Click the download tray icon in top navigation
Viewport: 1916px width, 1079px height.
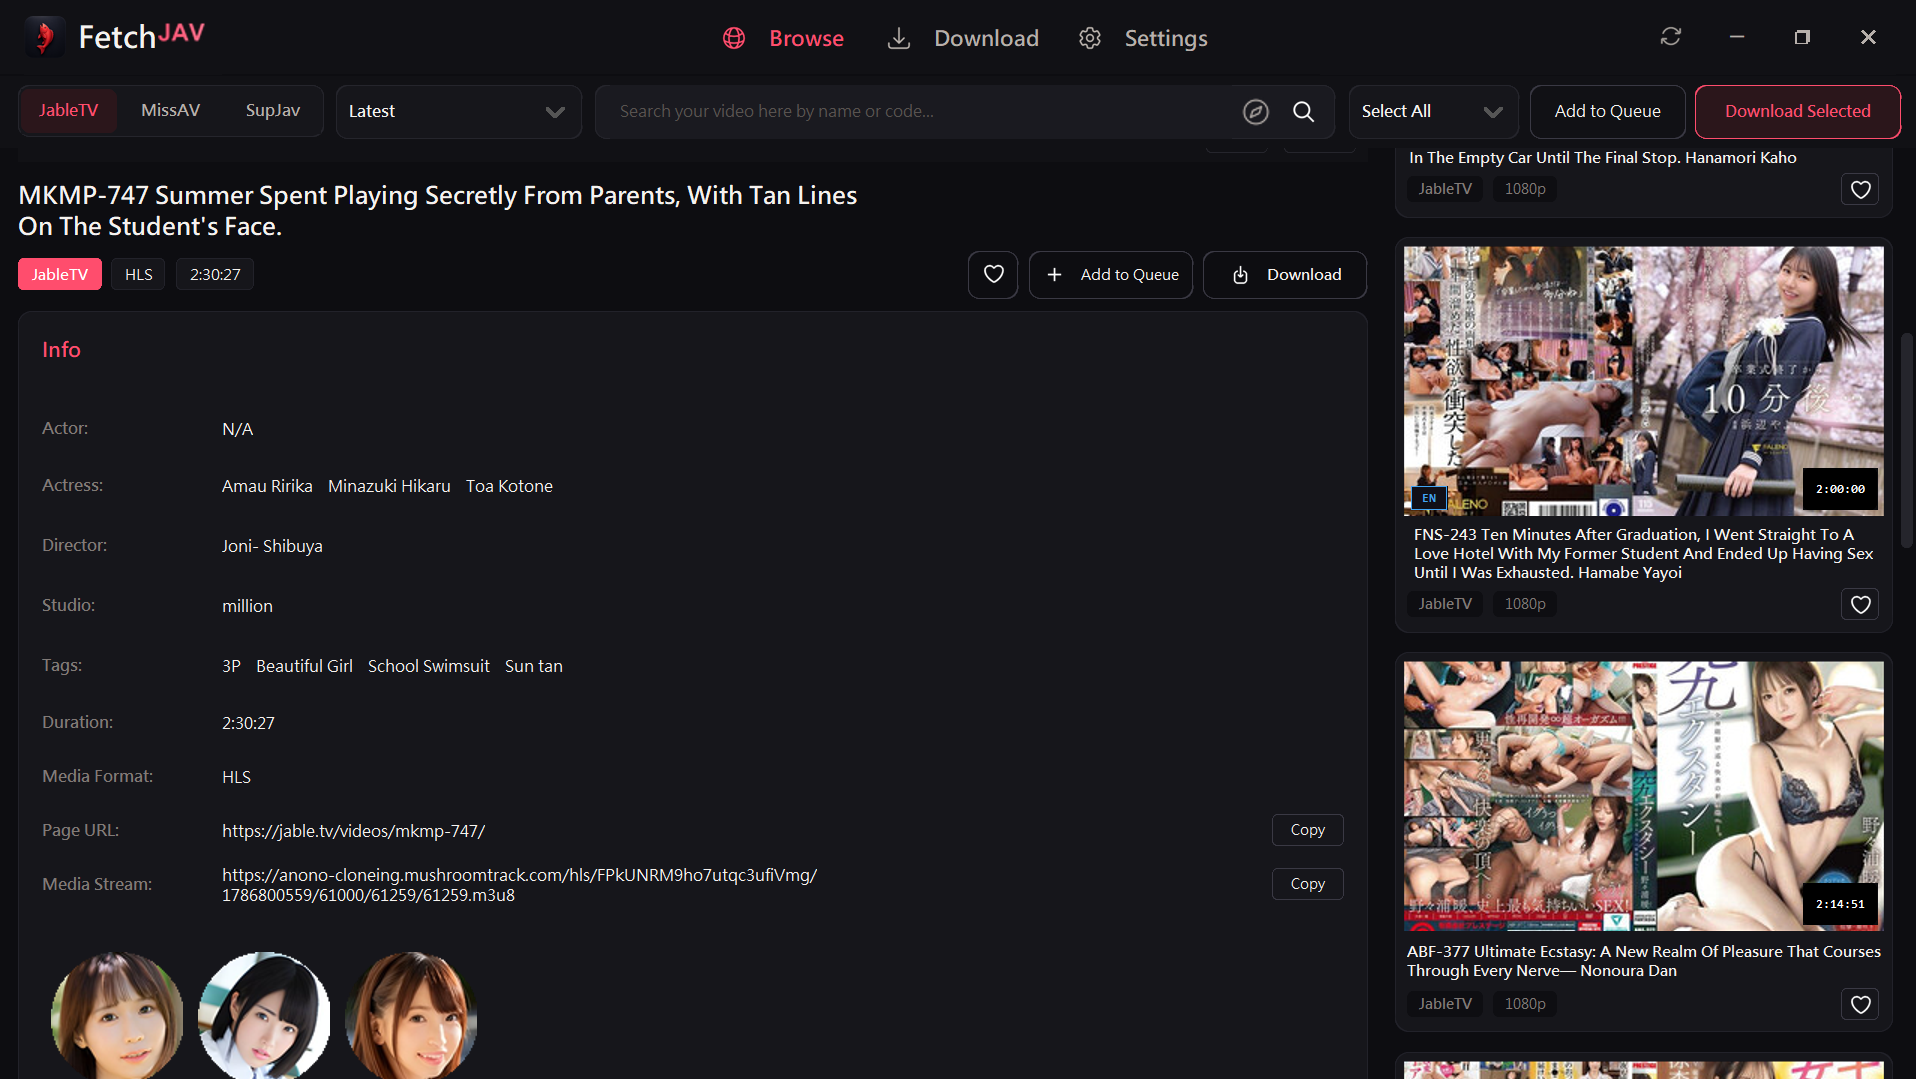[899, 38]
